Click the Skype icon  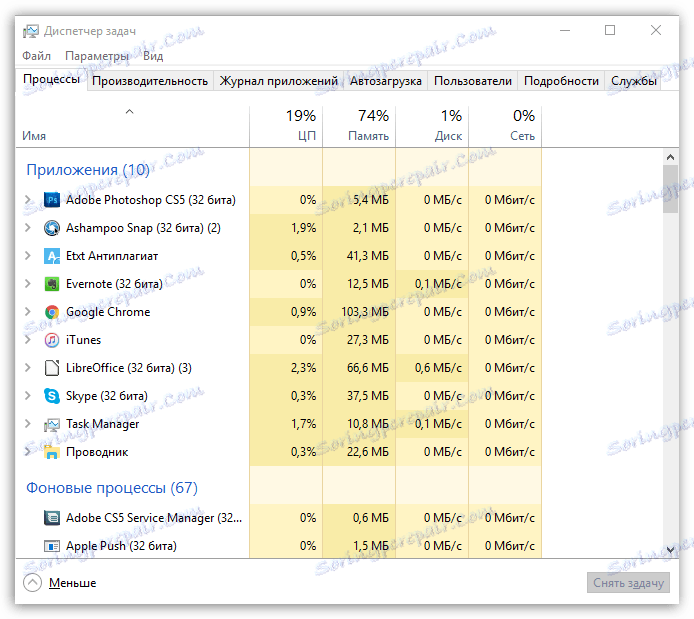(52, 396)
